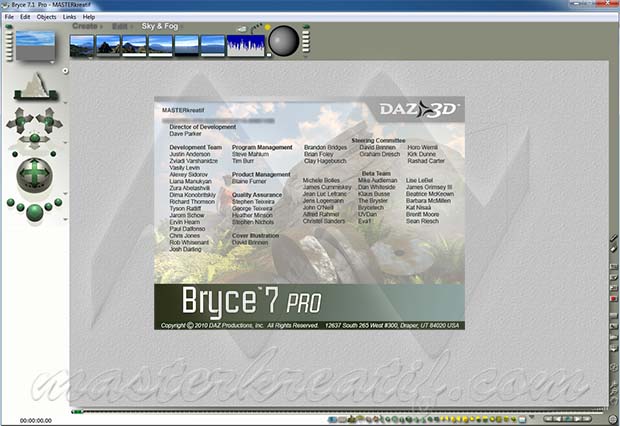This screenshot has height=426, width=620.
Task: Click the right camera cross arrows control
Action: (49, 120)
